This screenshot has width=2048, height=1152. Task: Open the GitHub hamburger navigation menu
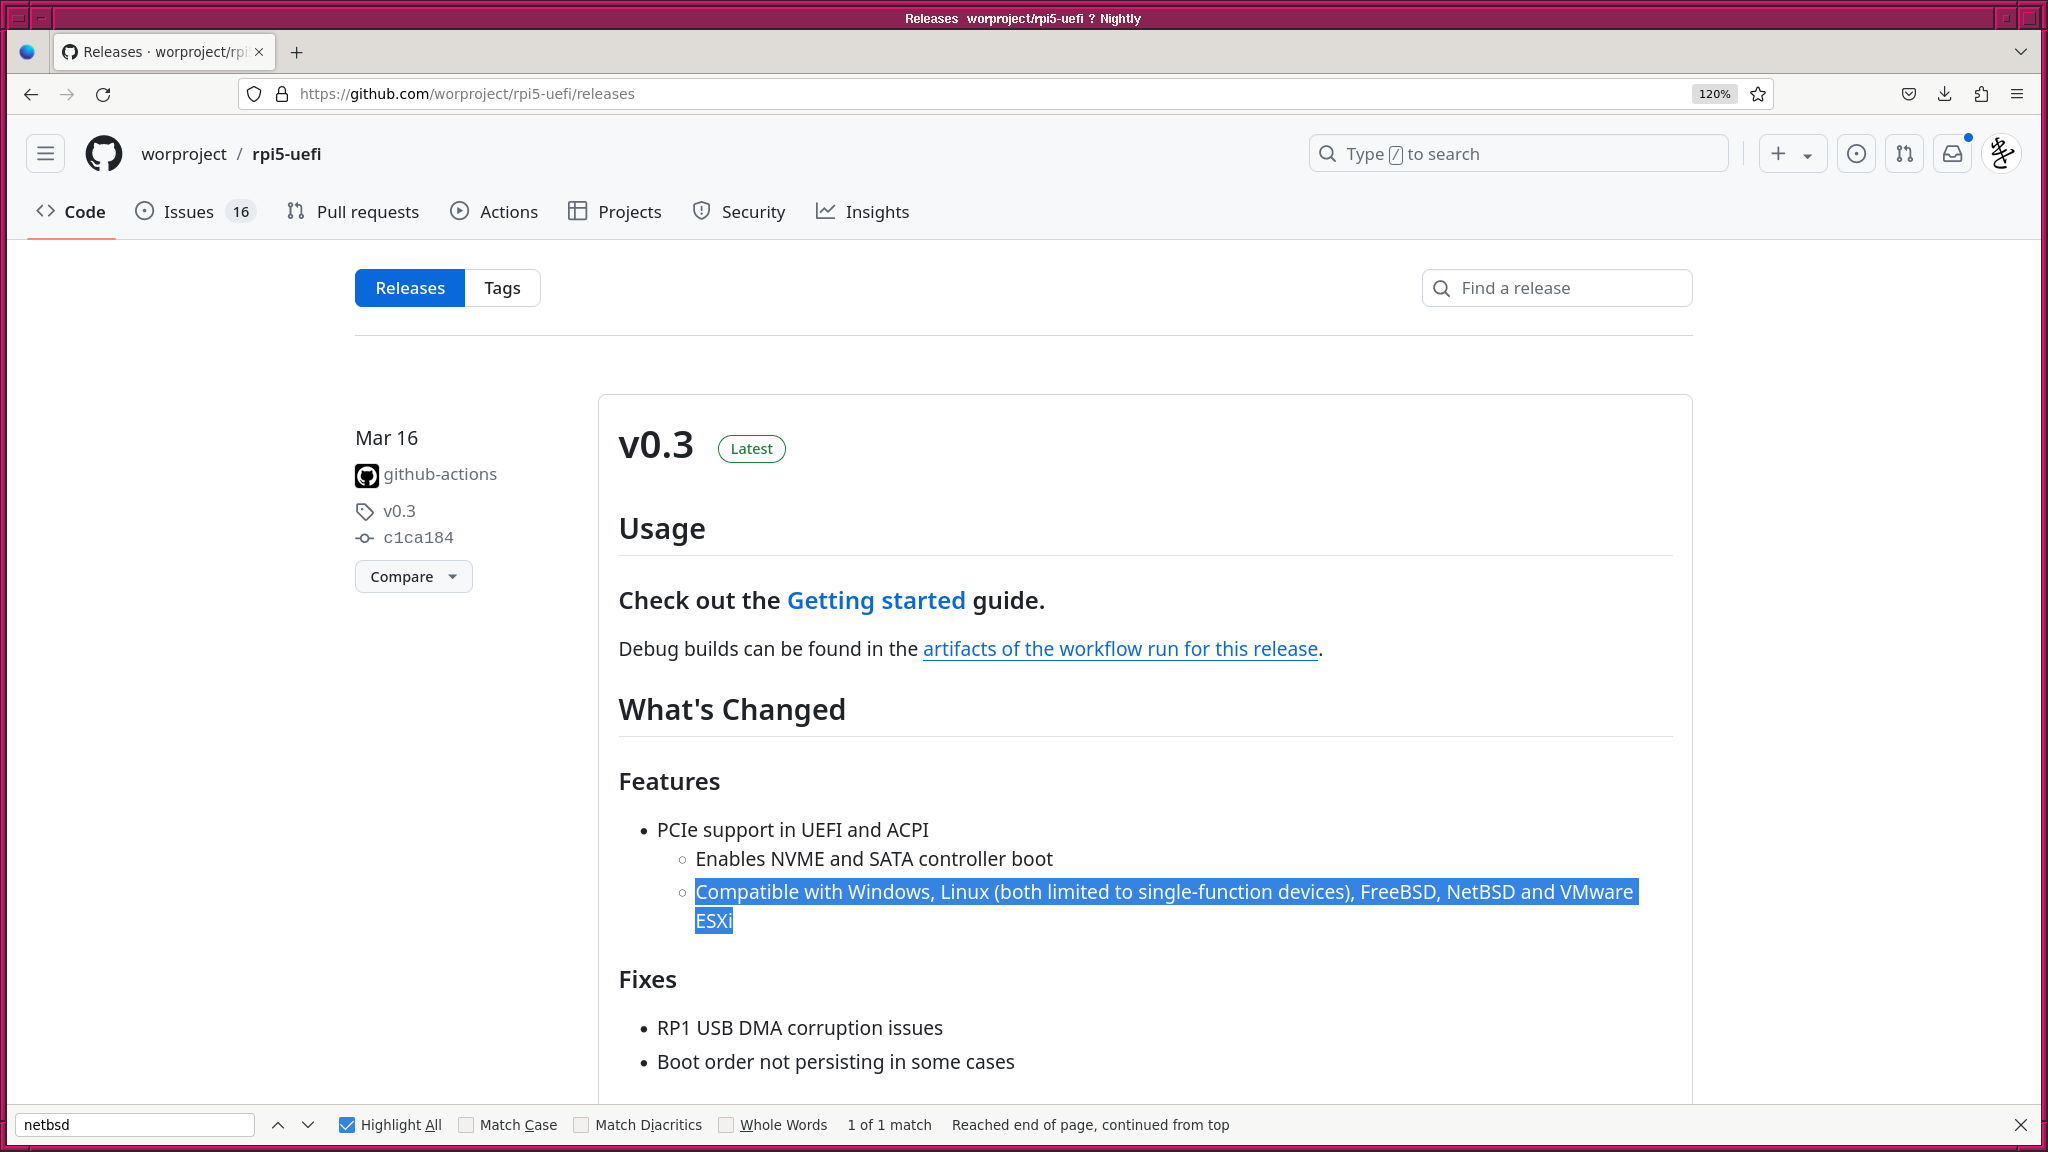pyautogui.click(x=46, y=154)
